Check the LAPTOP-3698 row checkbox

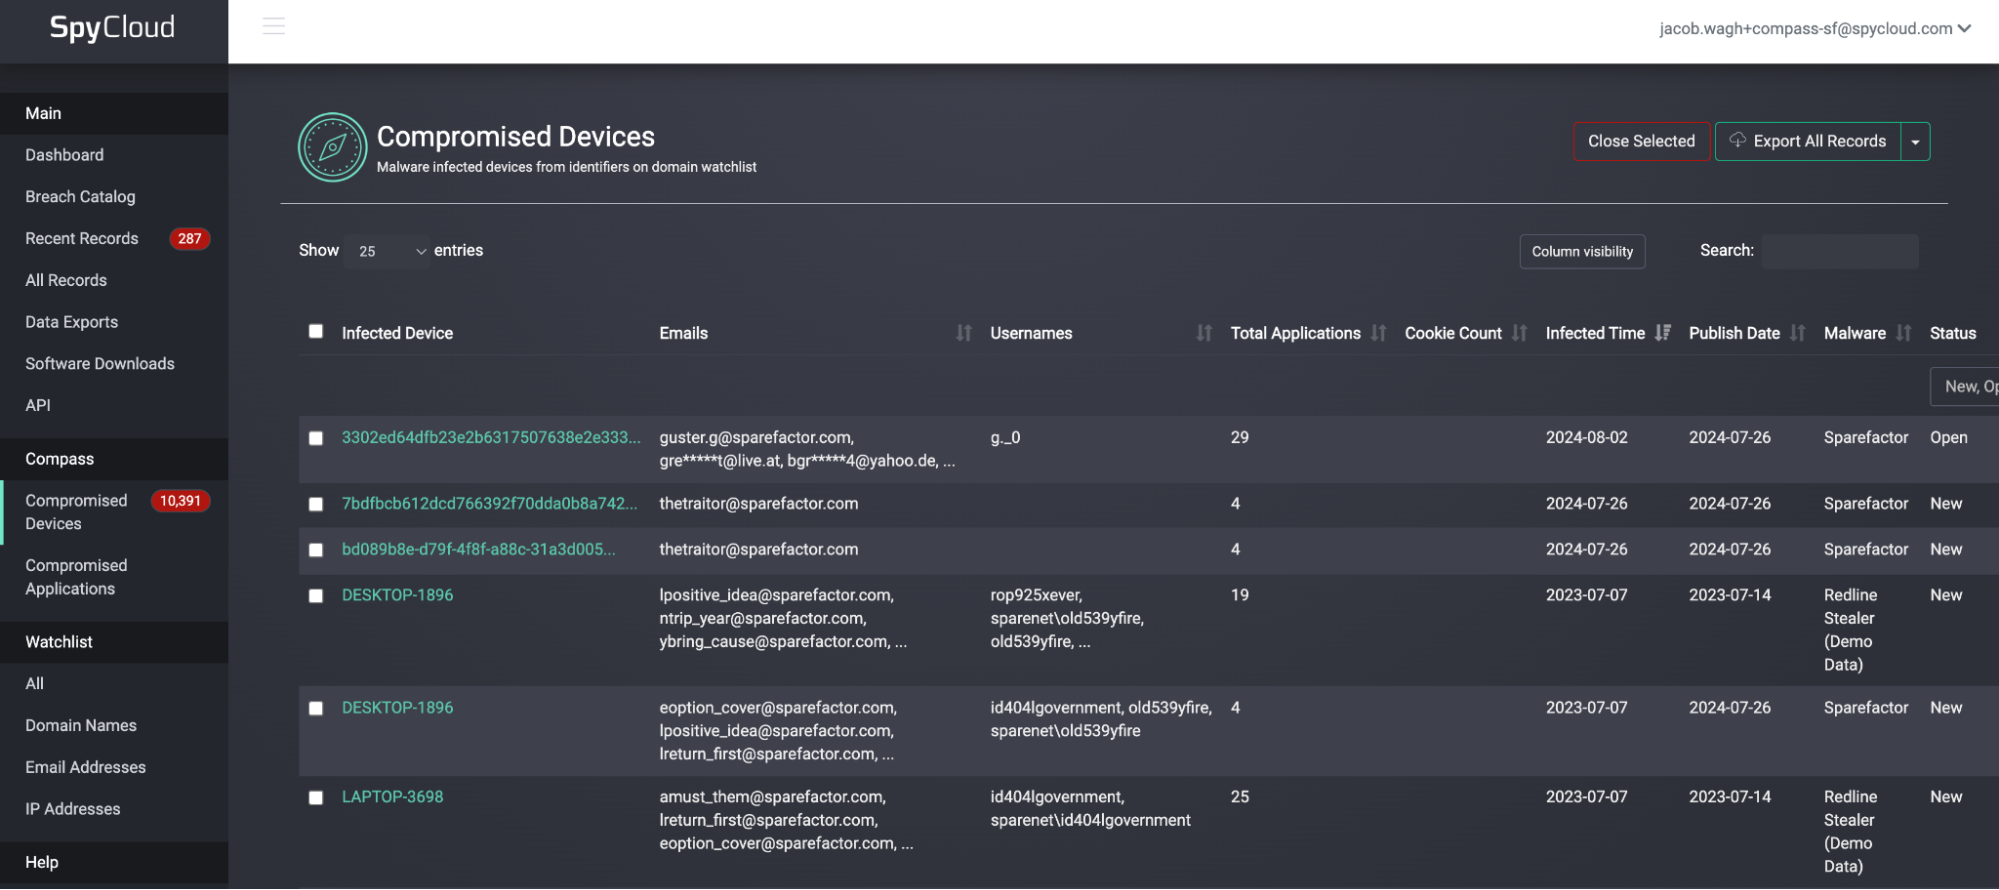(316, 798)
